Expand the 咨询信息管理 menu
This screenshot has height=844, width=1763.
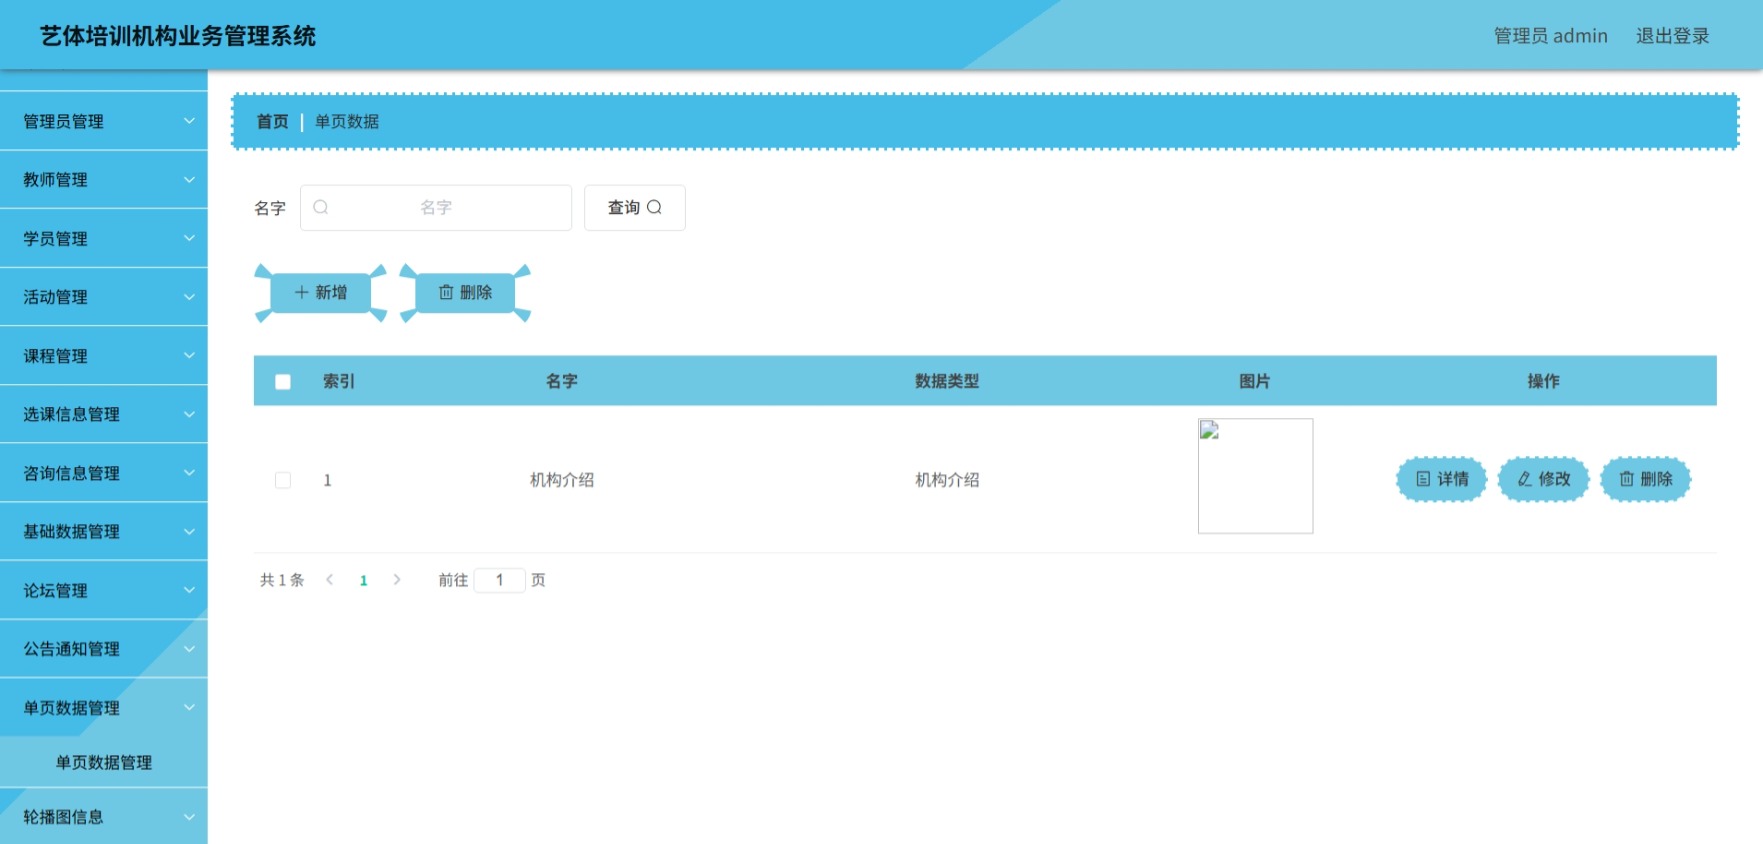104,473
